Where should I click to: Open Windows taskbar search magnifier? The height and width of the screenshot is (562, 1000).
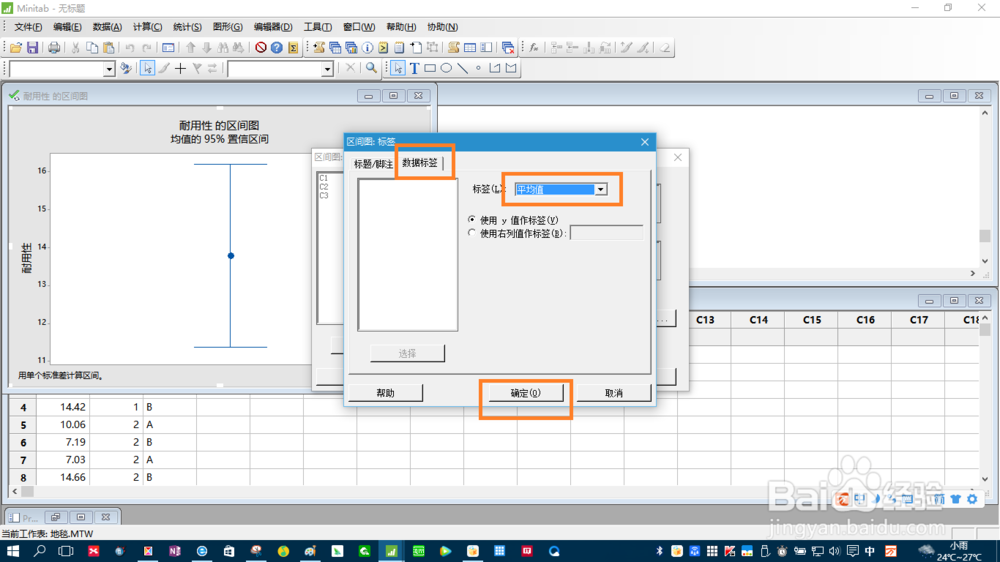(39, 551)
